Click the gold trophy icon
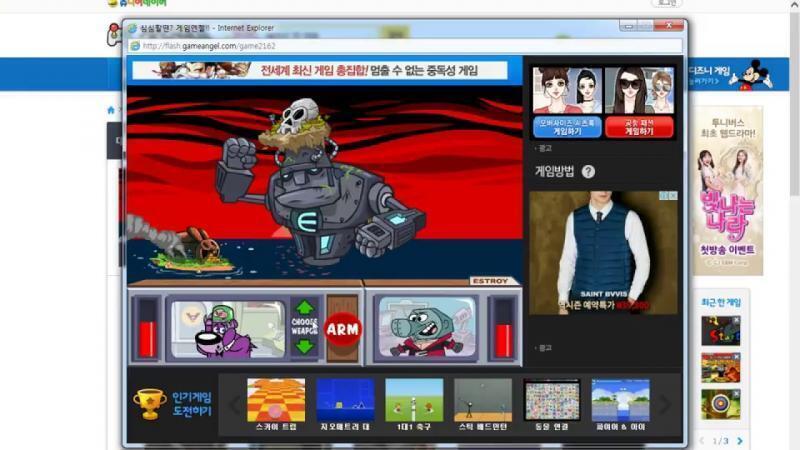 (x=149, y=404)
